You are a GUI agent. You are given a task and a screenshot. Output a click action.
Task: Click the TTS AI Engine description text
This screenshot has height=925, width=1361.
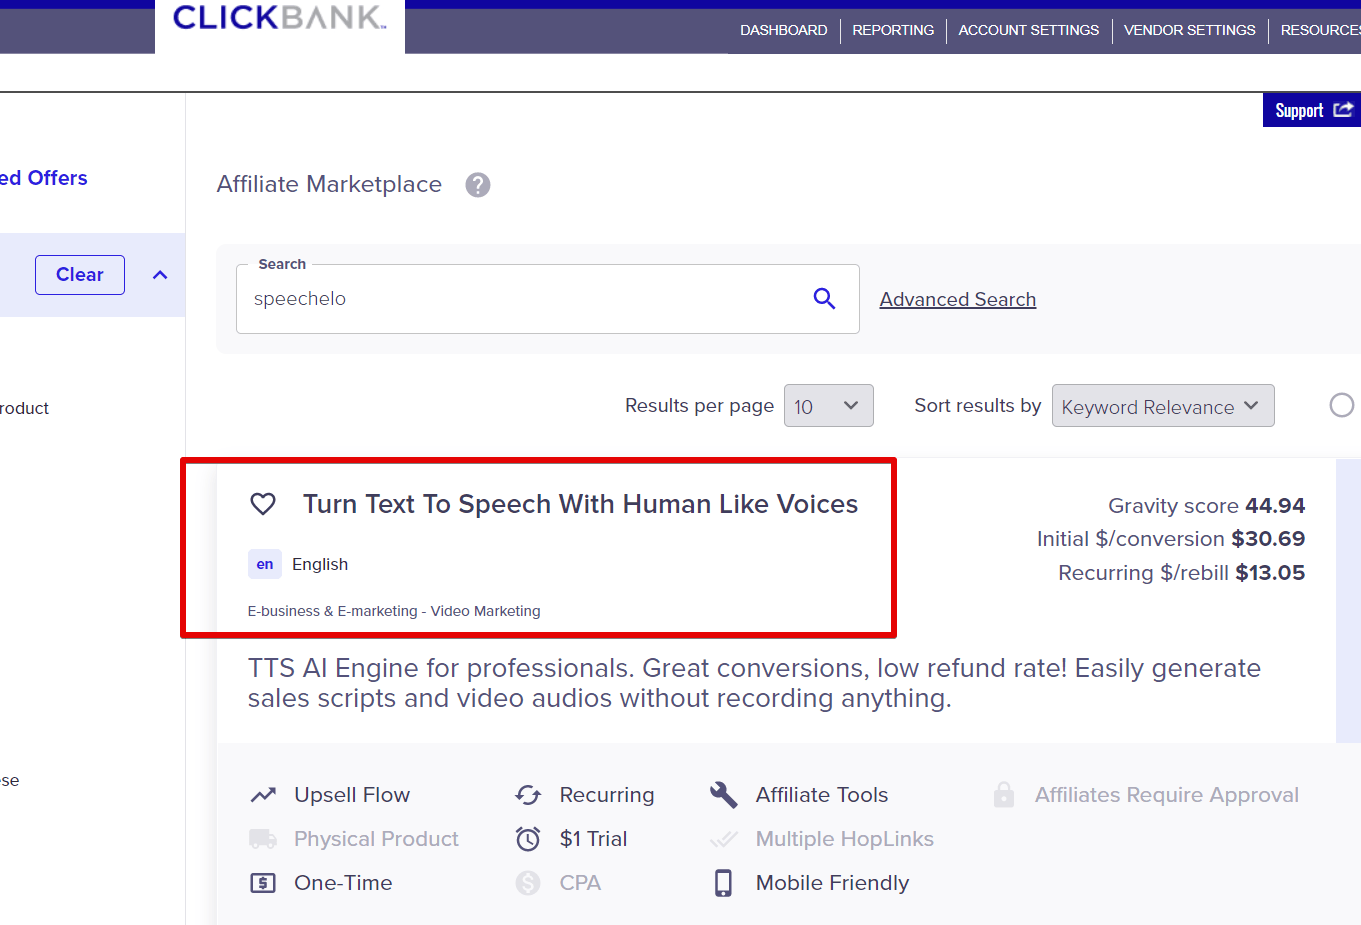click(754, 683)
